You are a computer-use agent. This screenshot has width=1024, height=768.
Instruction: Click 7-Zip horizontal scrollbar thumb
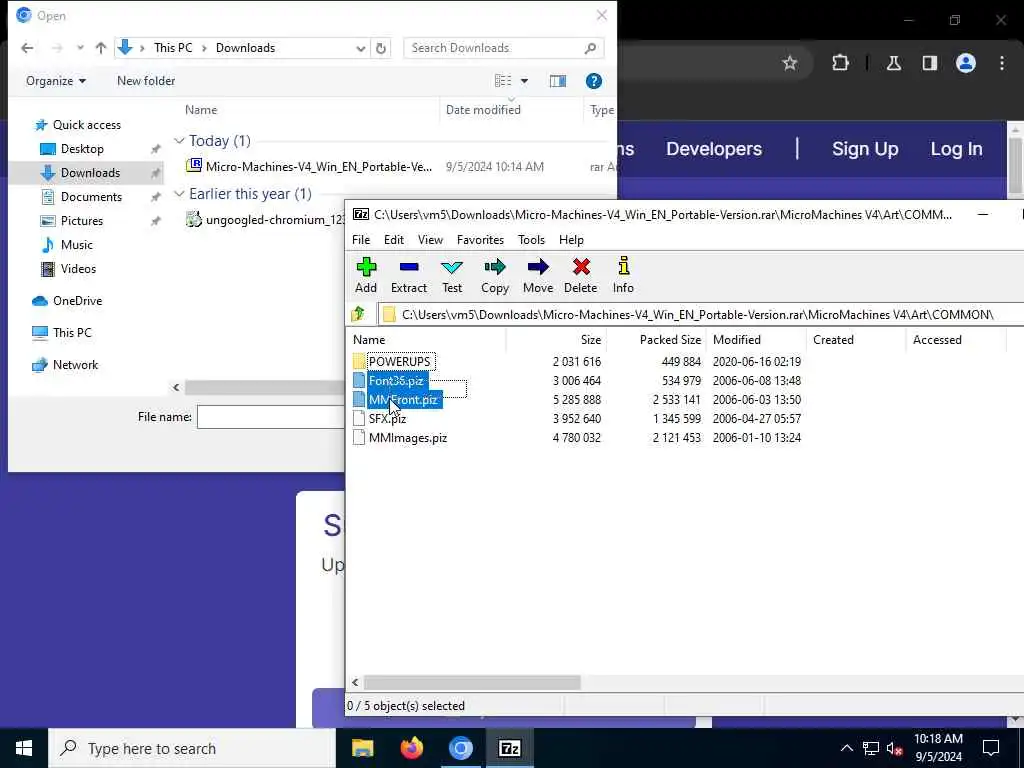(472, 682)
